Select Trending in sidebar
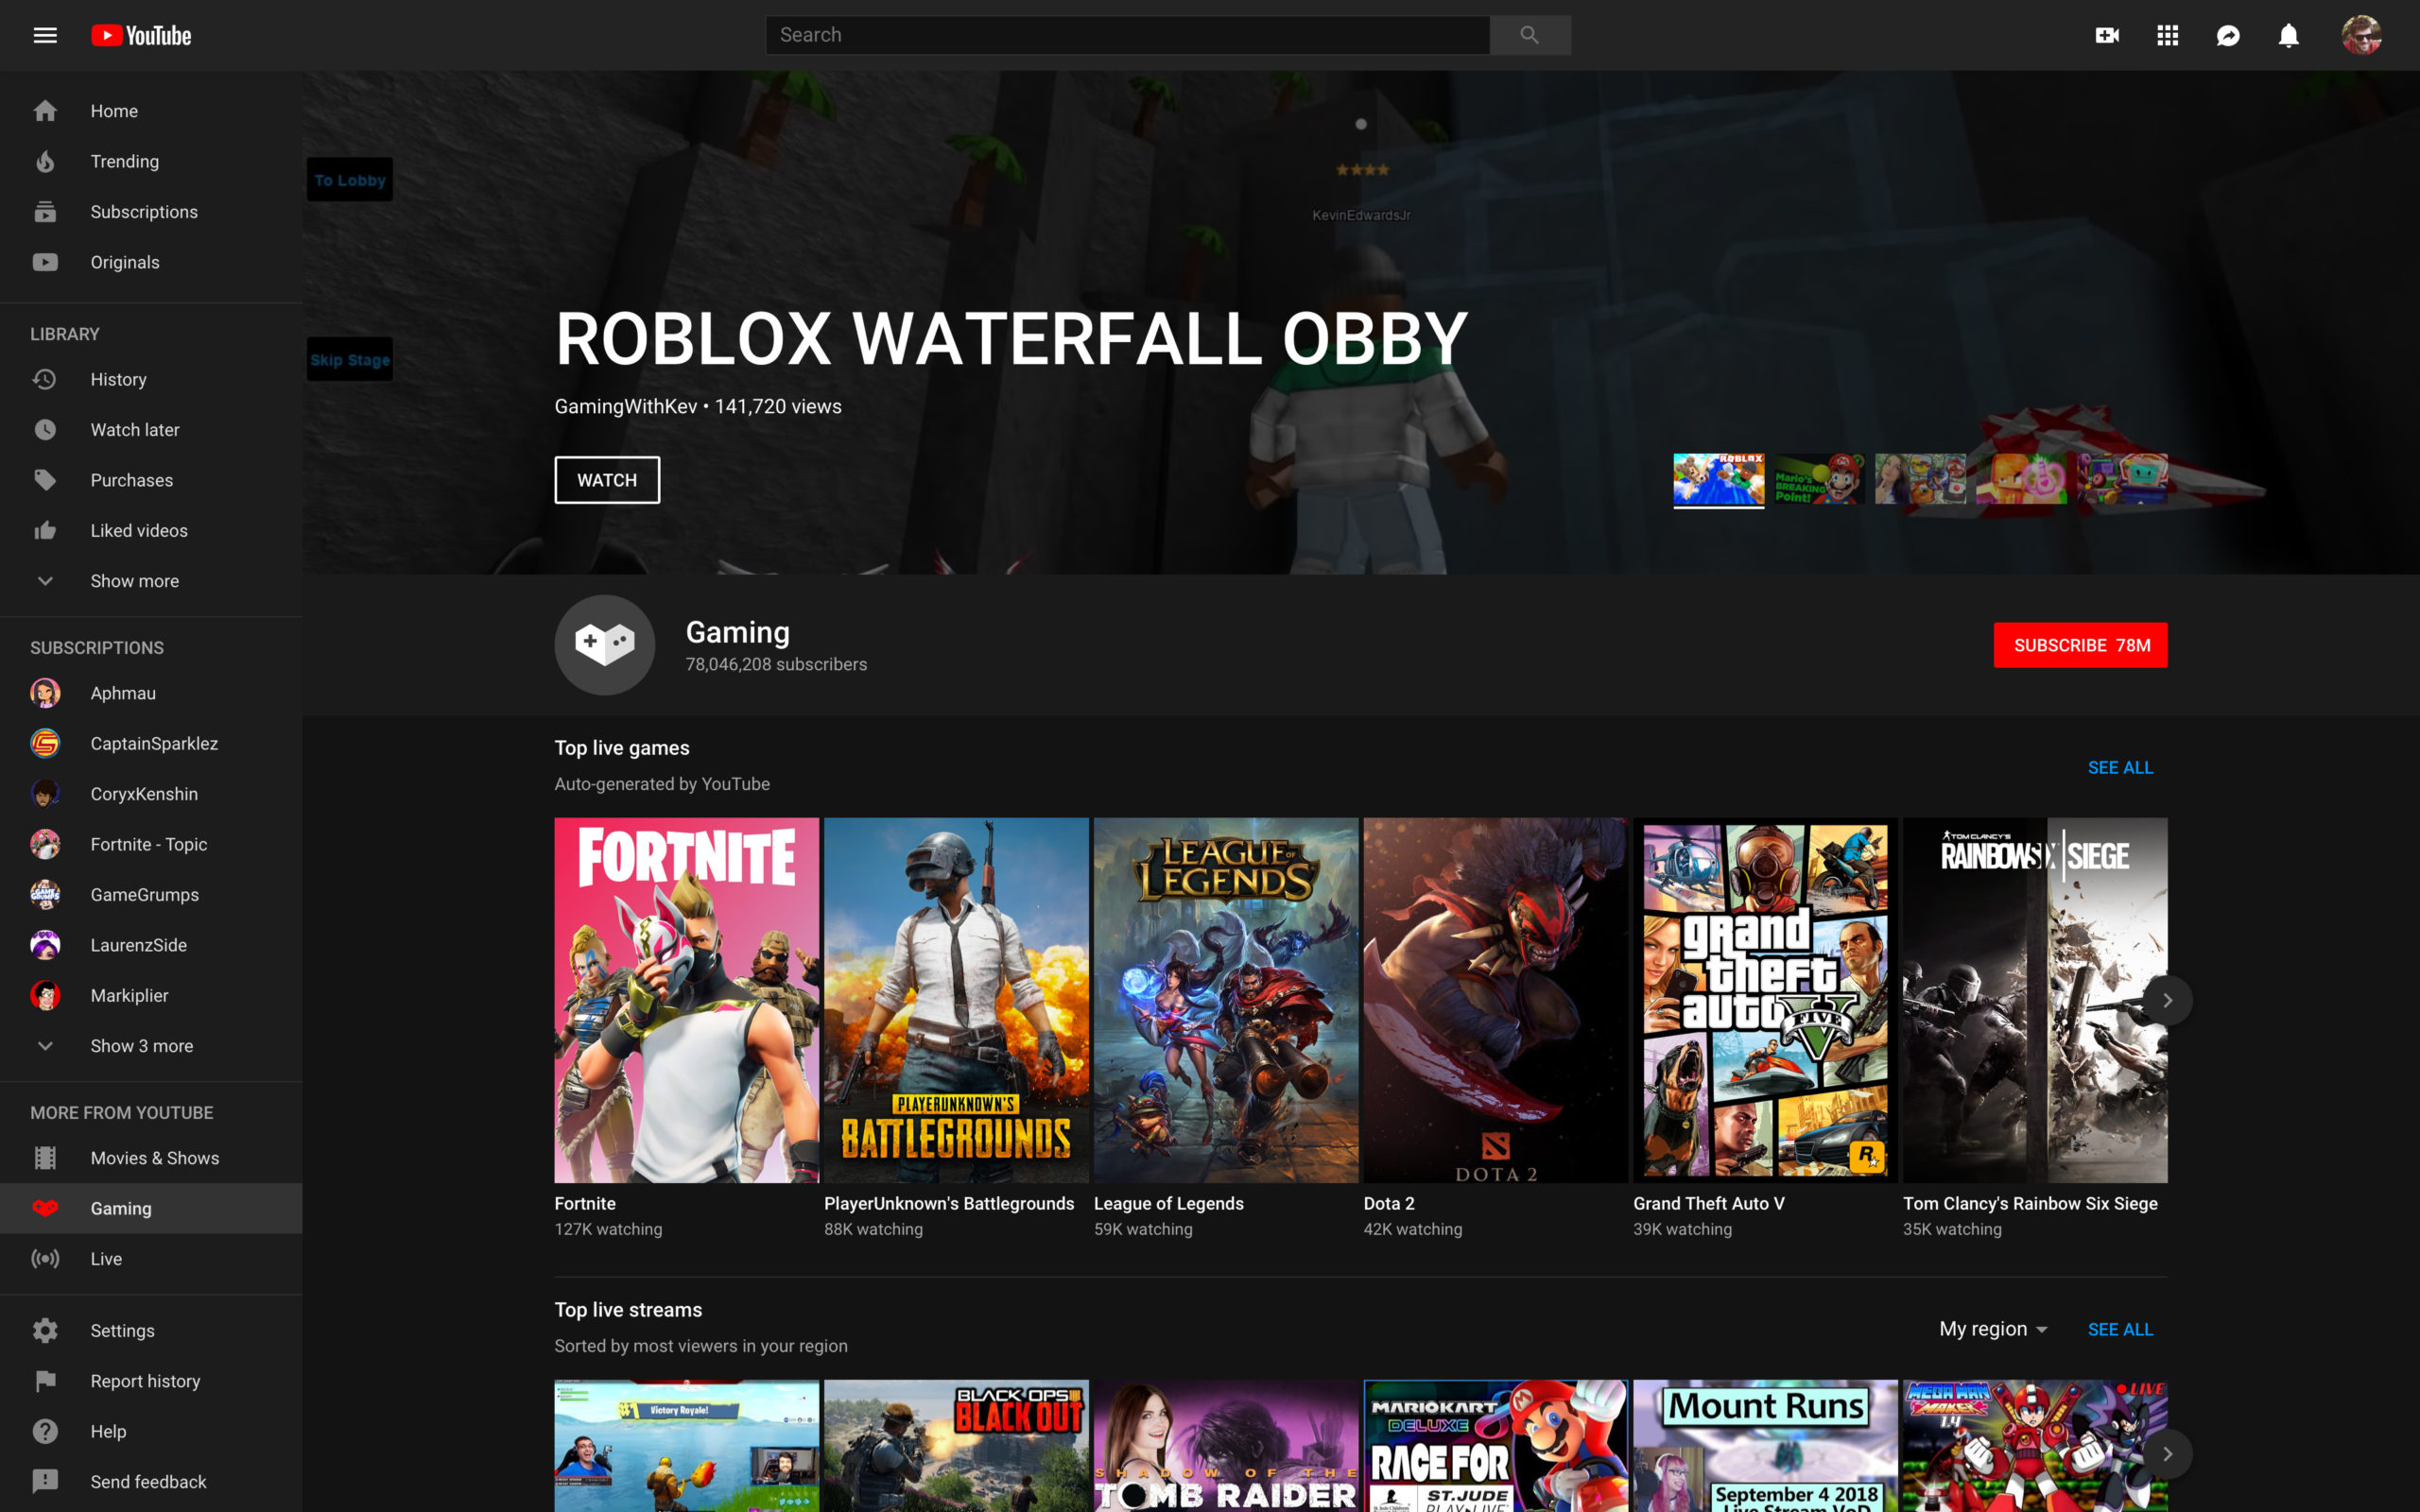2420x1512 pixels. pyautogui.click(x=124, y=161)
